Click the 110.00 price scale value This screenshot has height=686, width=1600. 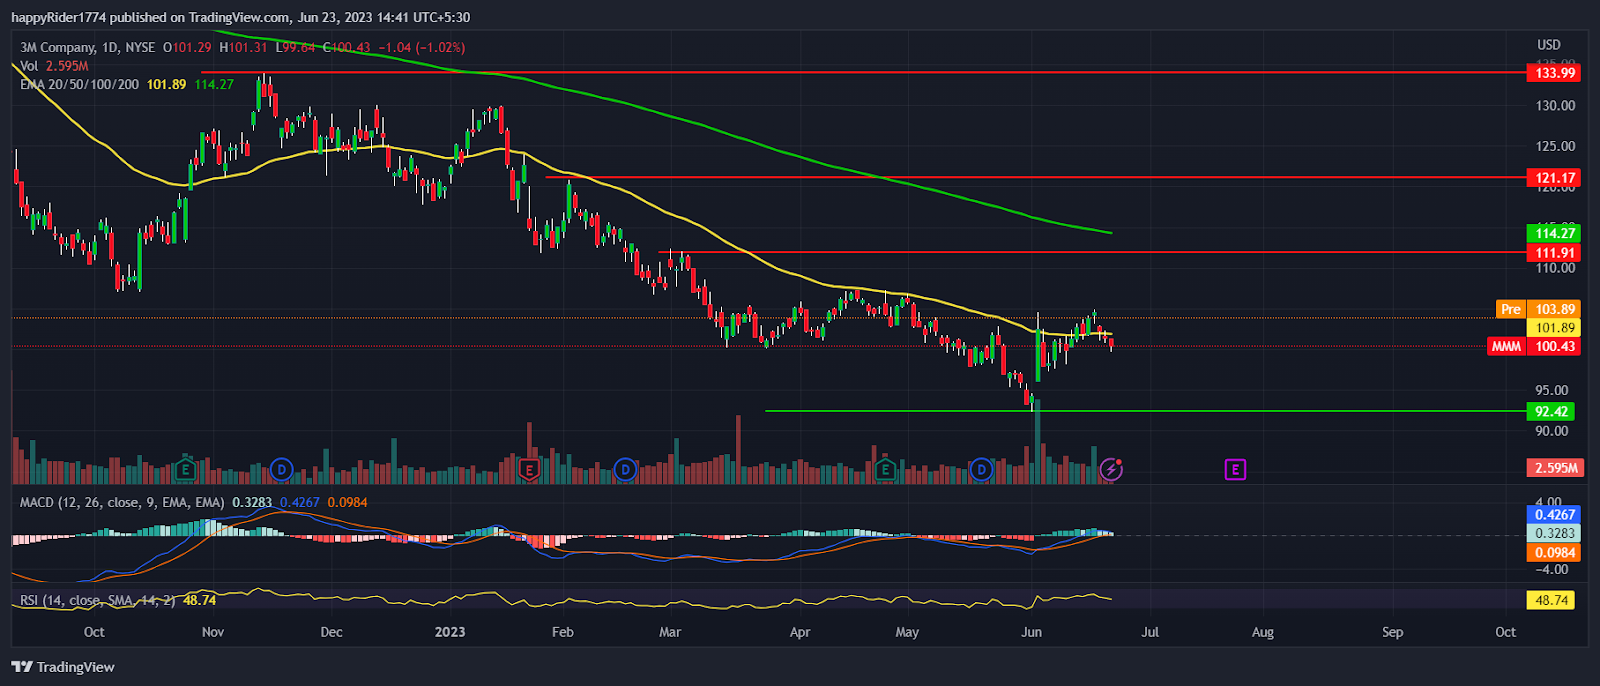pyautogui.click(x=1555, y=268)
